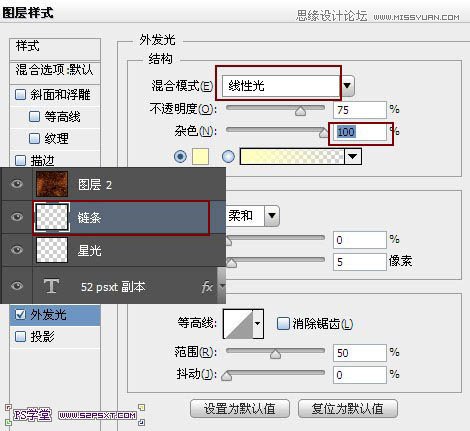
Task: Hide the 链条 layer eye icon
Action: point(17,217)
